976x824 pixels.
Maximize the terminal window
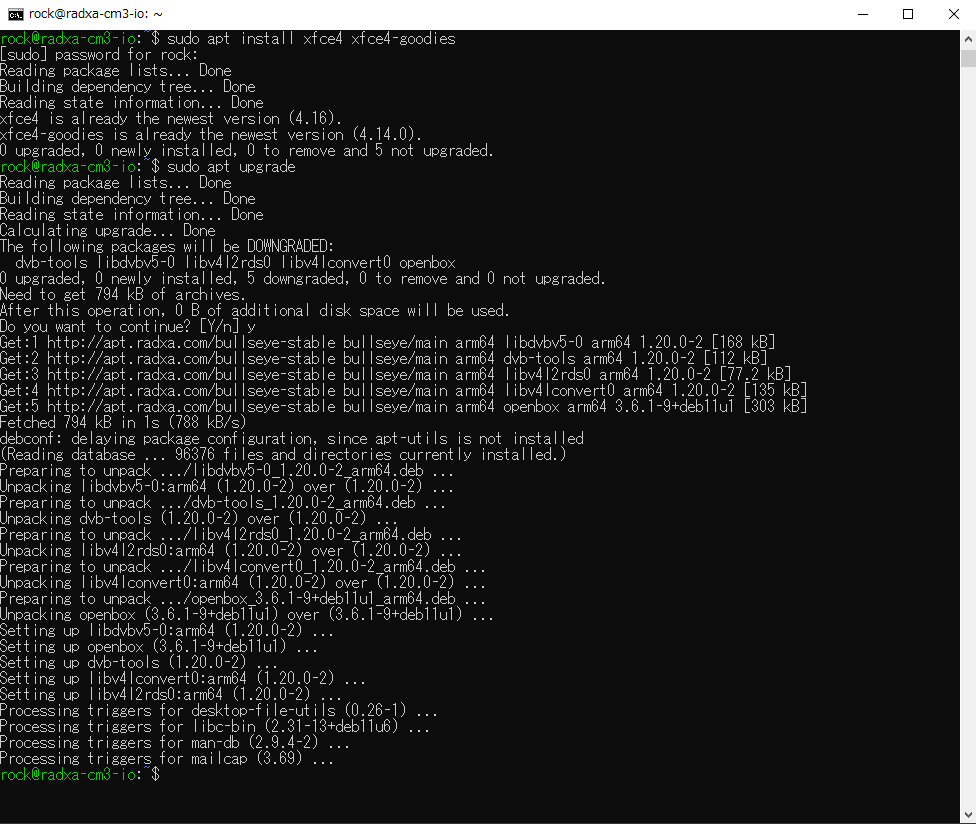click(908, 14)
